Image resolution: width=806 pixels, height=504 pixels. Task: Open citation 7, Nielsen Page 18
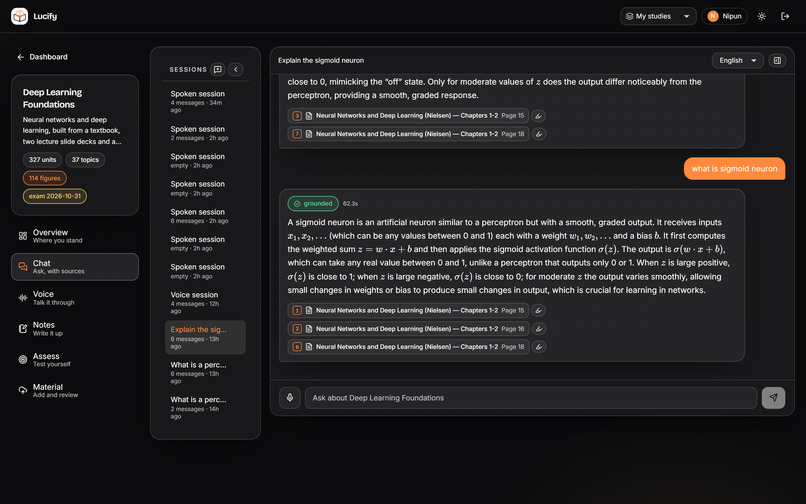tap(408, 134)
